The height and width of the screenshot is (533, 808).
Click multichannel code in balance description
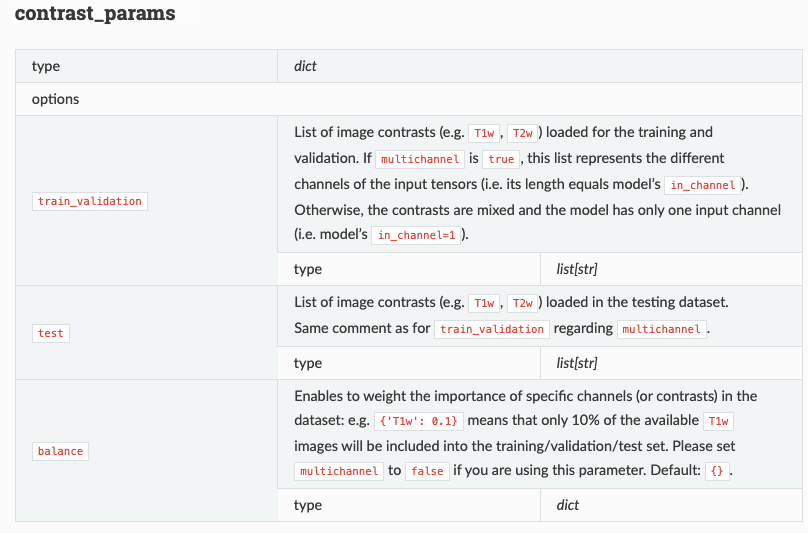point(339,471)
